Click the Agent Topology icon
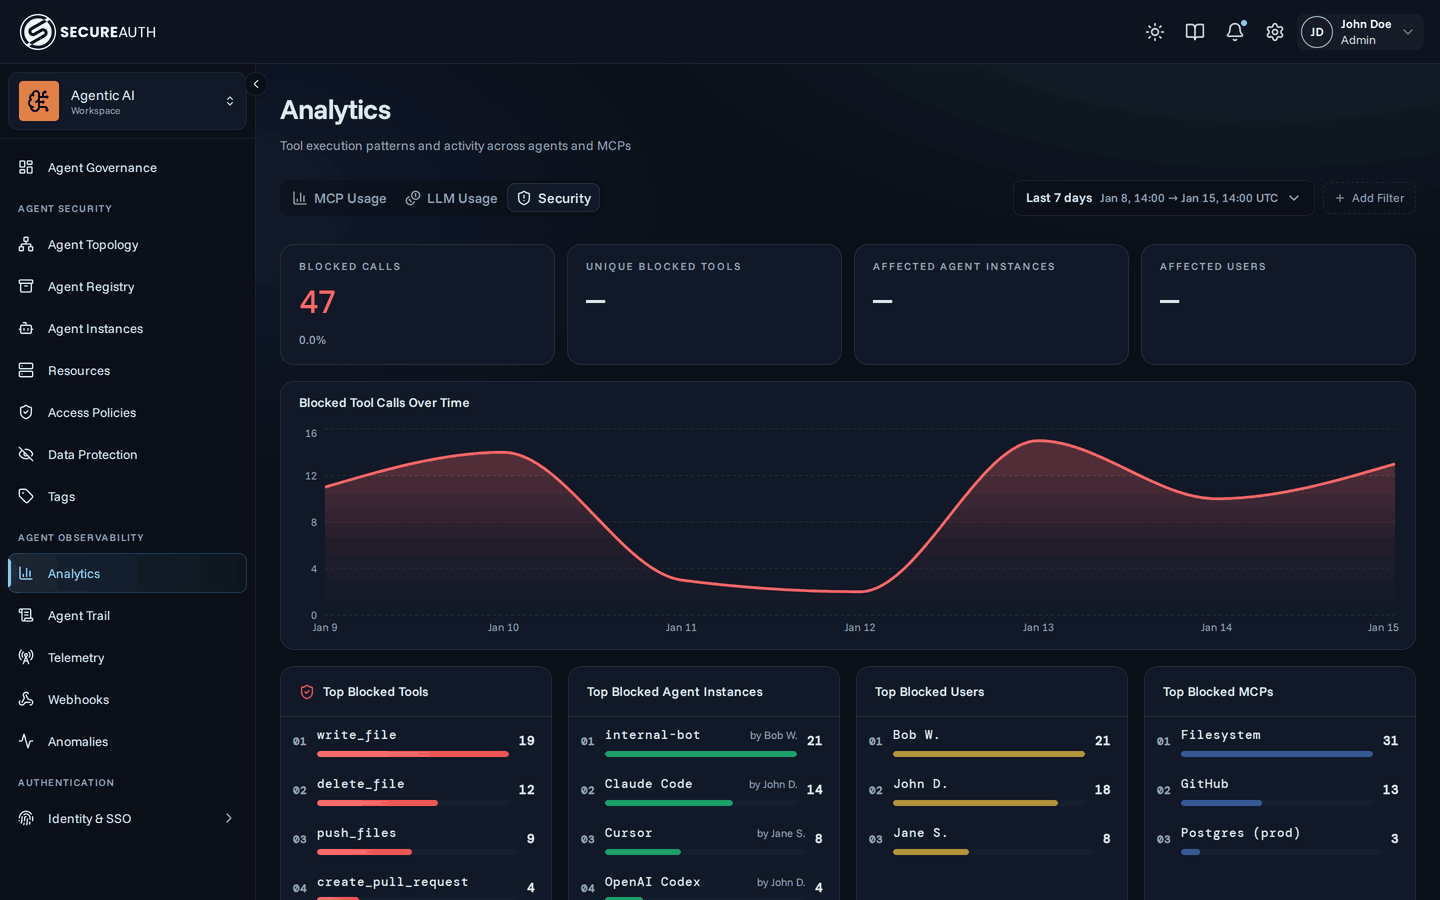Viewport: 1440px width, 900px height. [26, 244]
